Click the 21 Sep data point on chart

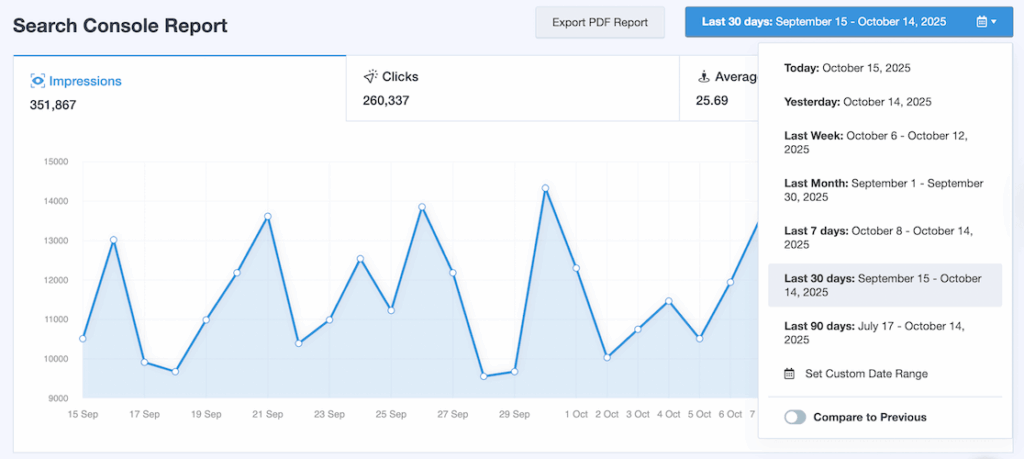pos(267,216)
